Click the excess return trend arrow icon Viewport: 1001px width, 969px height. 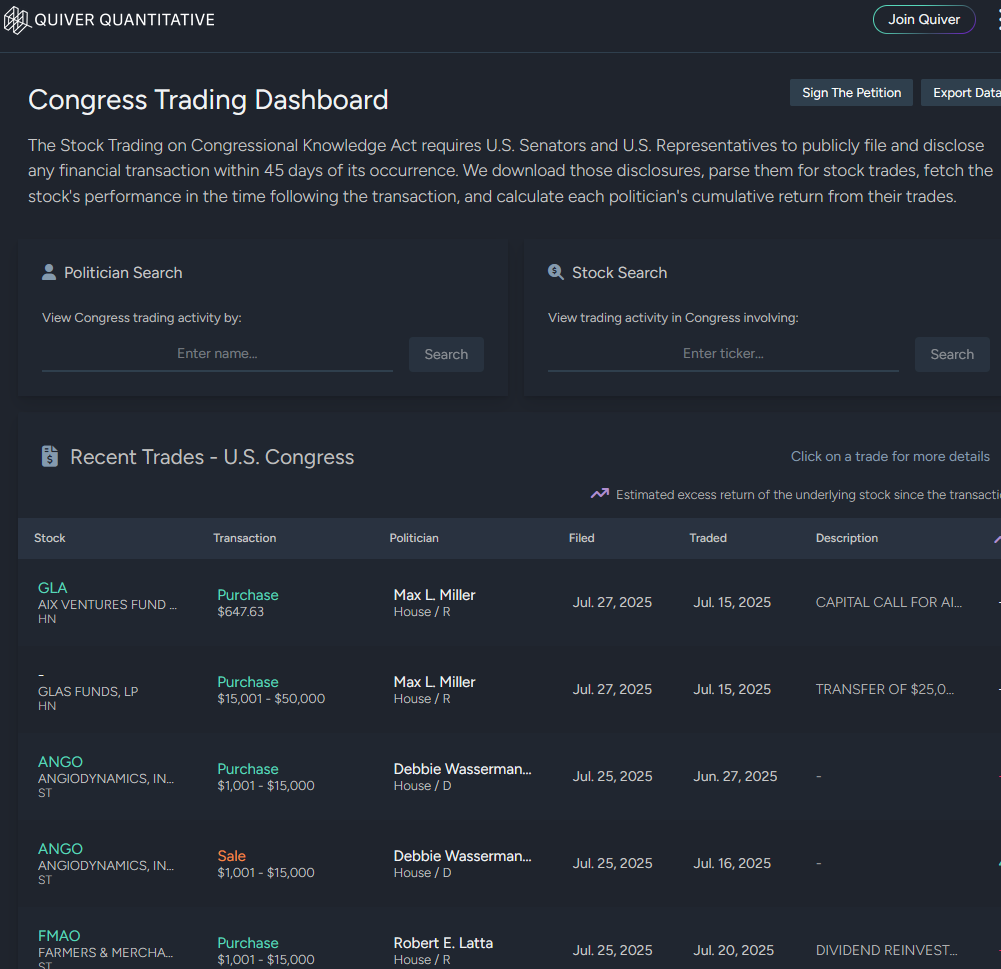point(599,493)
